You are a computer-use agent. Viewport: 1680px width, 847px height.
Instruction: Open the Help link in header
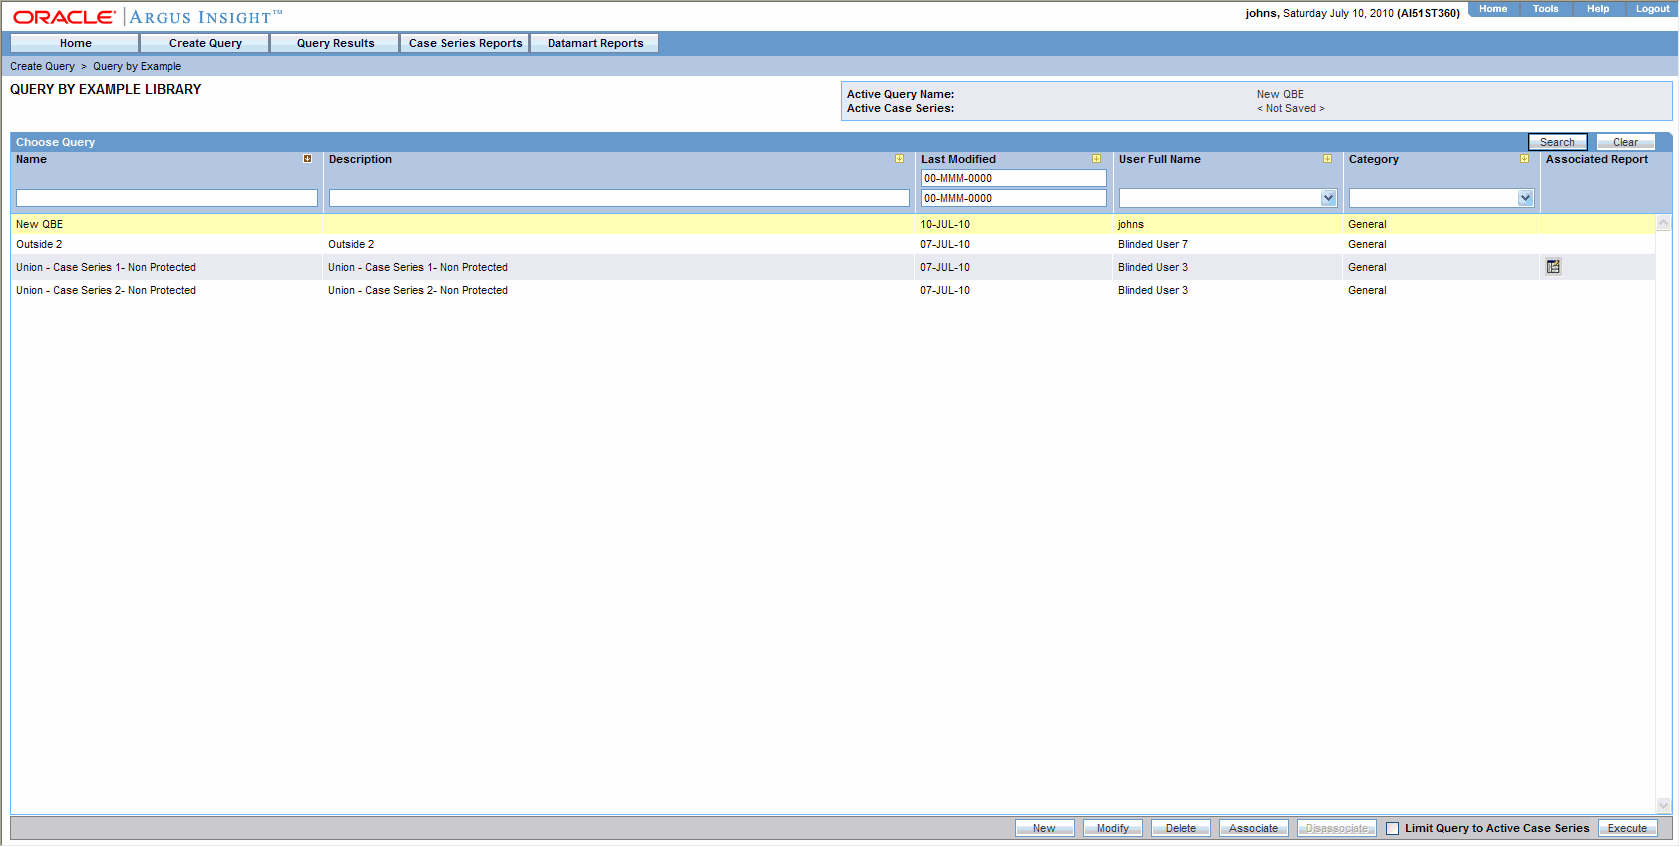pos(1598,9)
